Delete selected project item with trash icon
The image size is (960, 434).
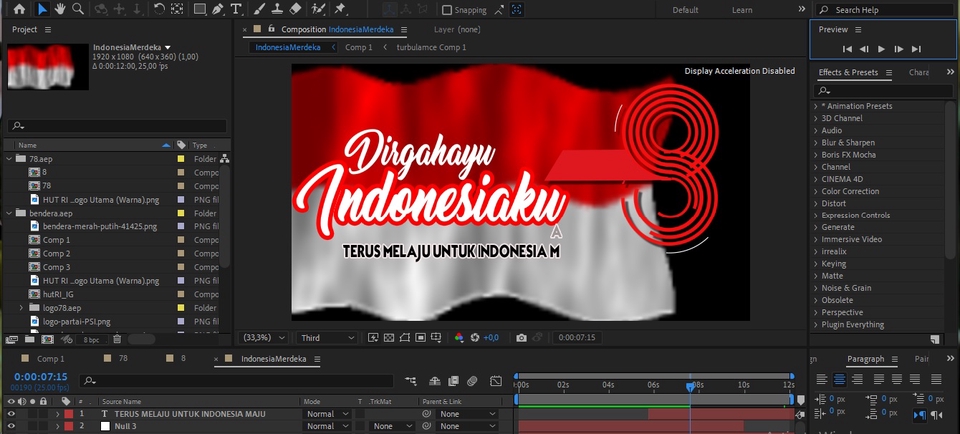tap(118, 339)
